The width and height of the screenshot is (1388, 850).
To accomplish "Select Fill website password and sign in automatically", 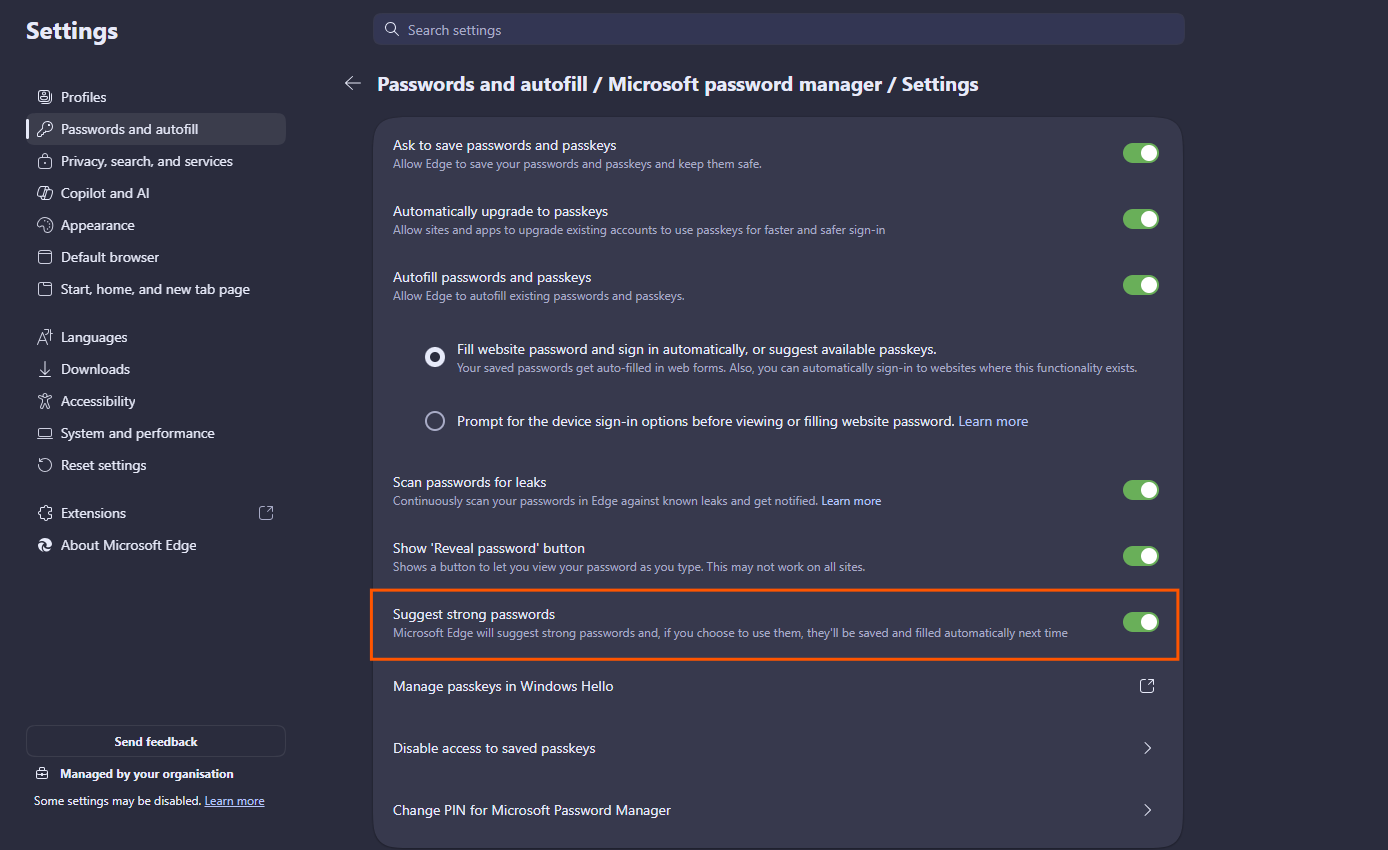I will pyautogui.click(x=435, y=357).
